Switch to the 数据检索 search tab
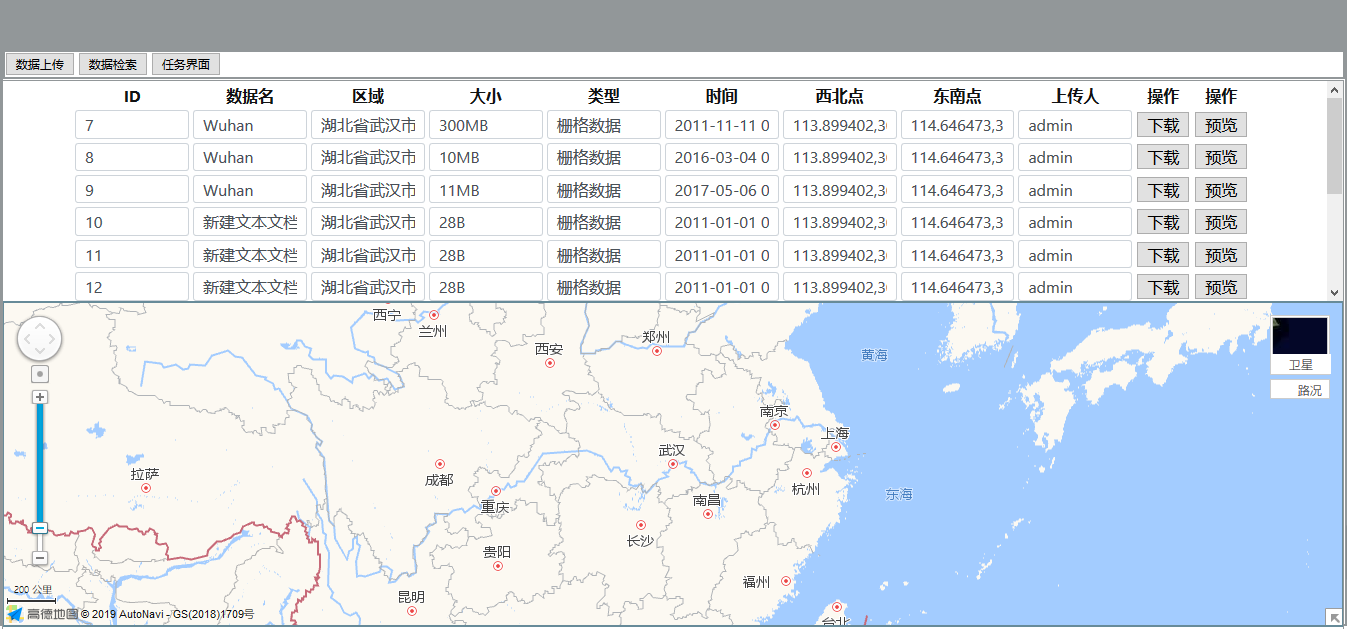The width and height of the screenshot is (1347, 629). tap(113, 64)
